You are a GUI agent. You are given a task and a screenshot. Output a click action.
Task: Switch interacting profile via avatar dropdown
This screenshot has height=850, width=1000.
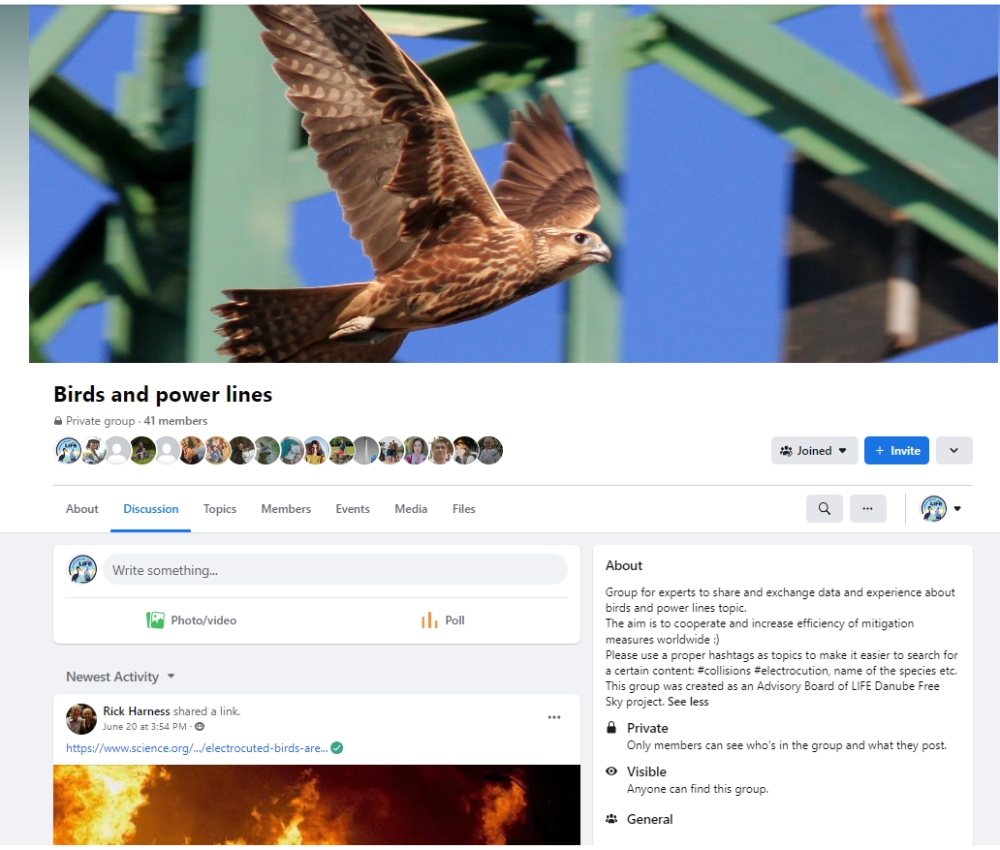(941, 509)
